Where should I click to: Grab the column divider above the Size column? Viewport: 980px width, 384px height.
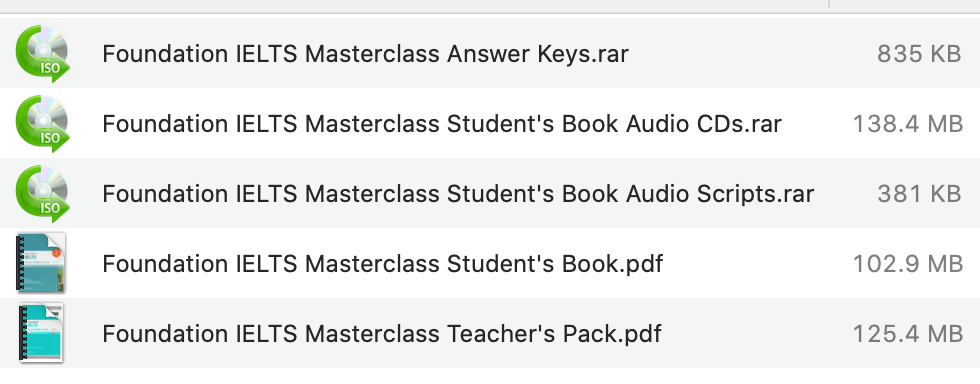(829, 4)
